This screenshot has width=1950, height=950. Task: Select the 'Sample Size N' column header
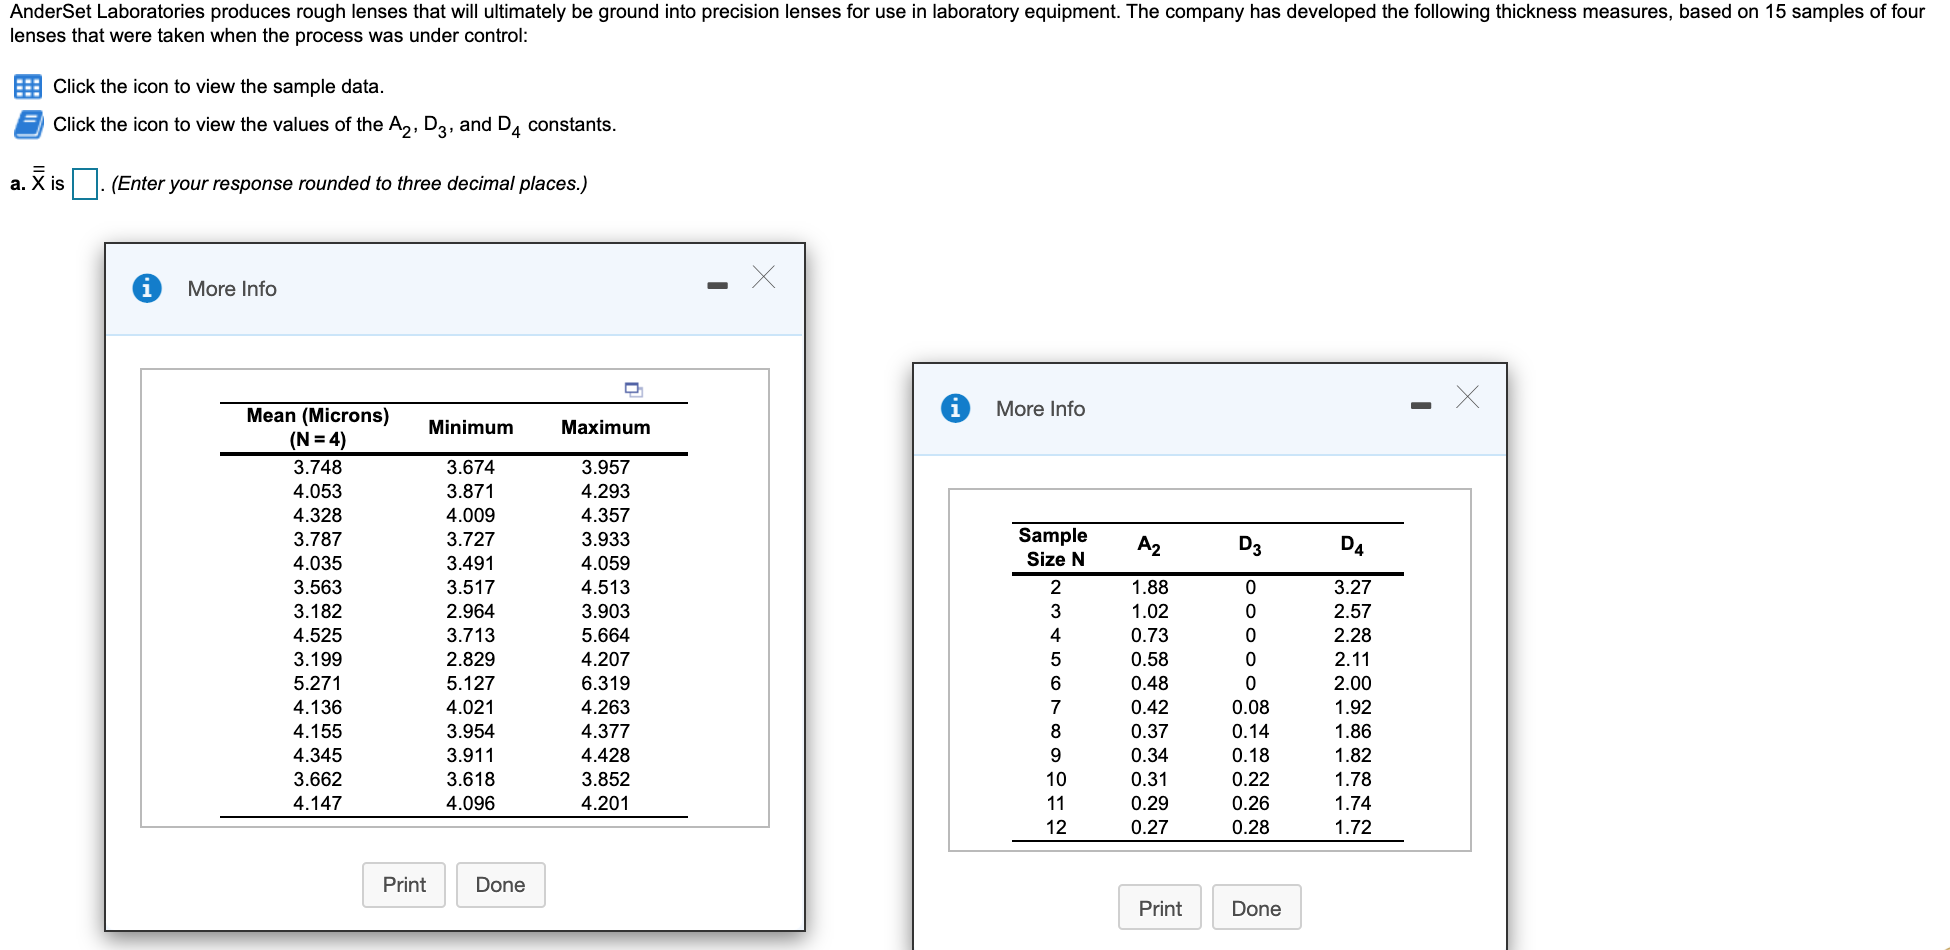[1054, 547]
